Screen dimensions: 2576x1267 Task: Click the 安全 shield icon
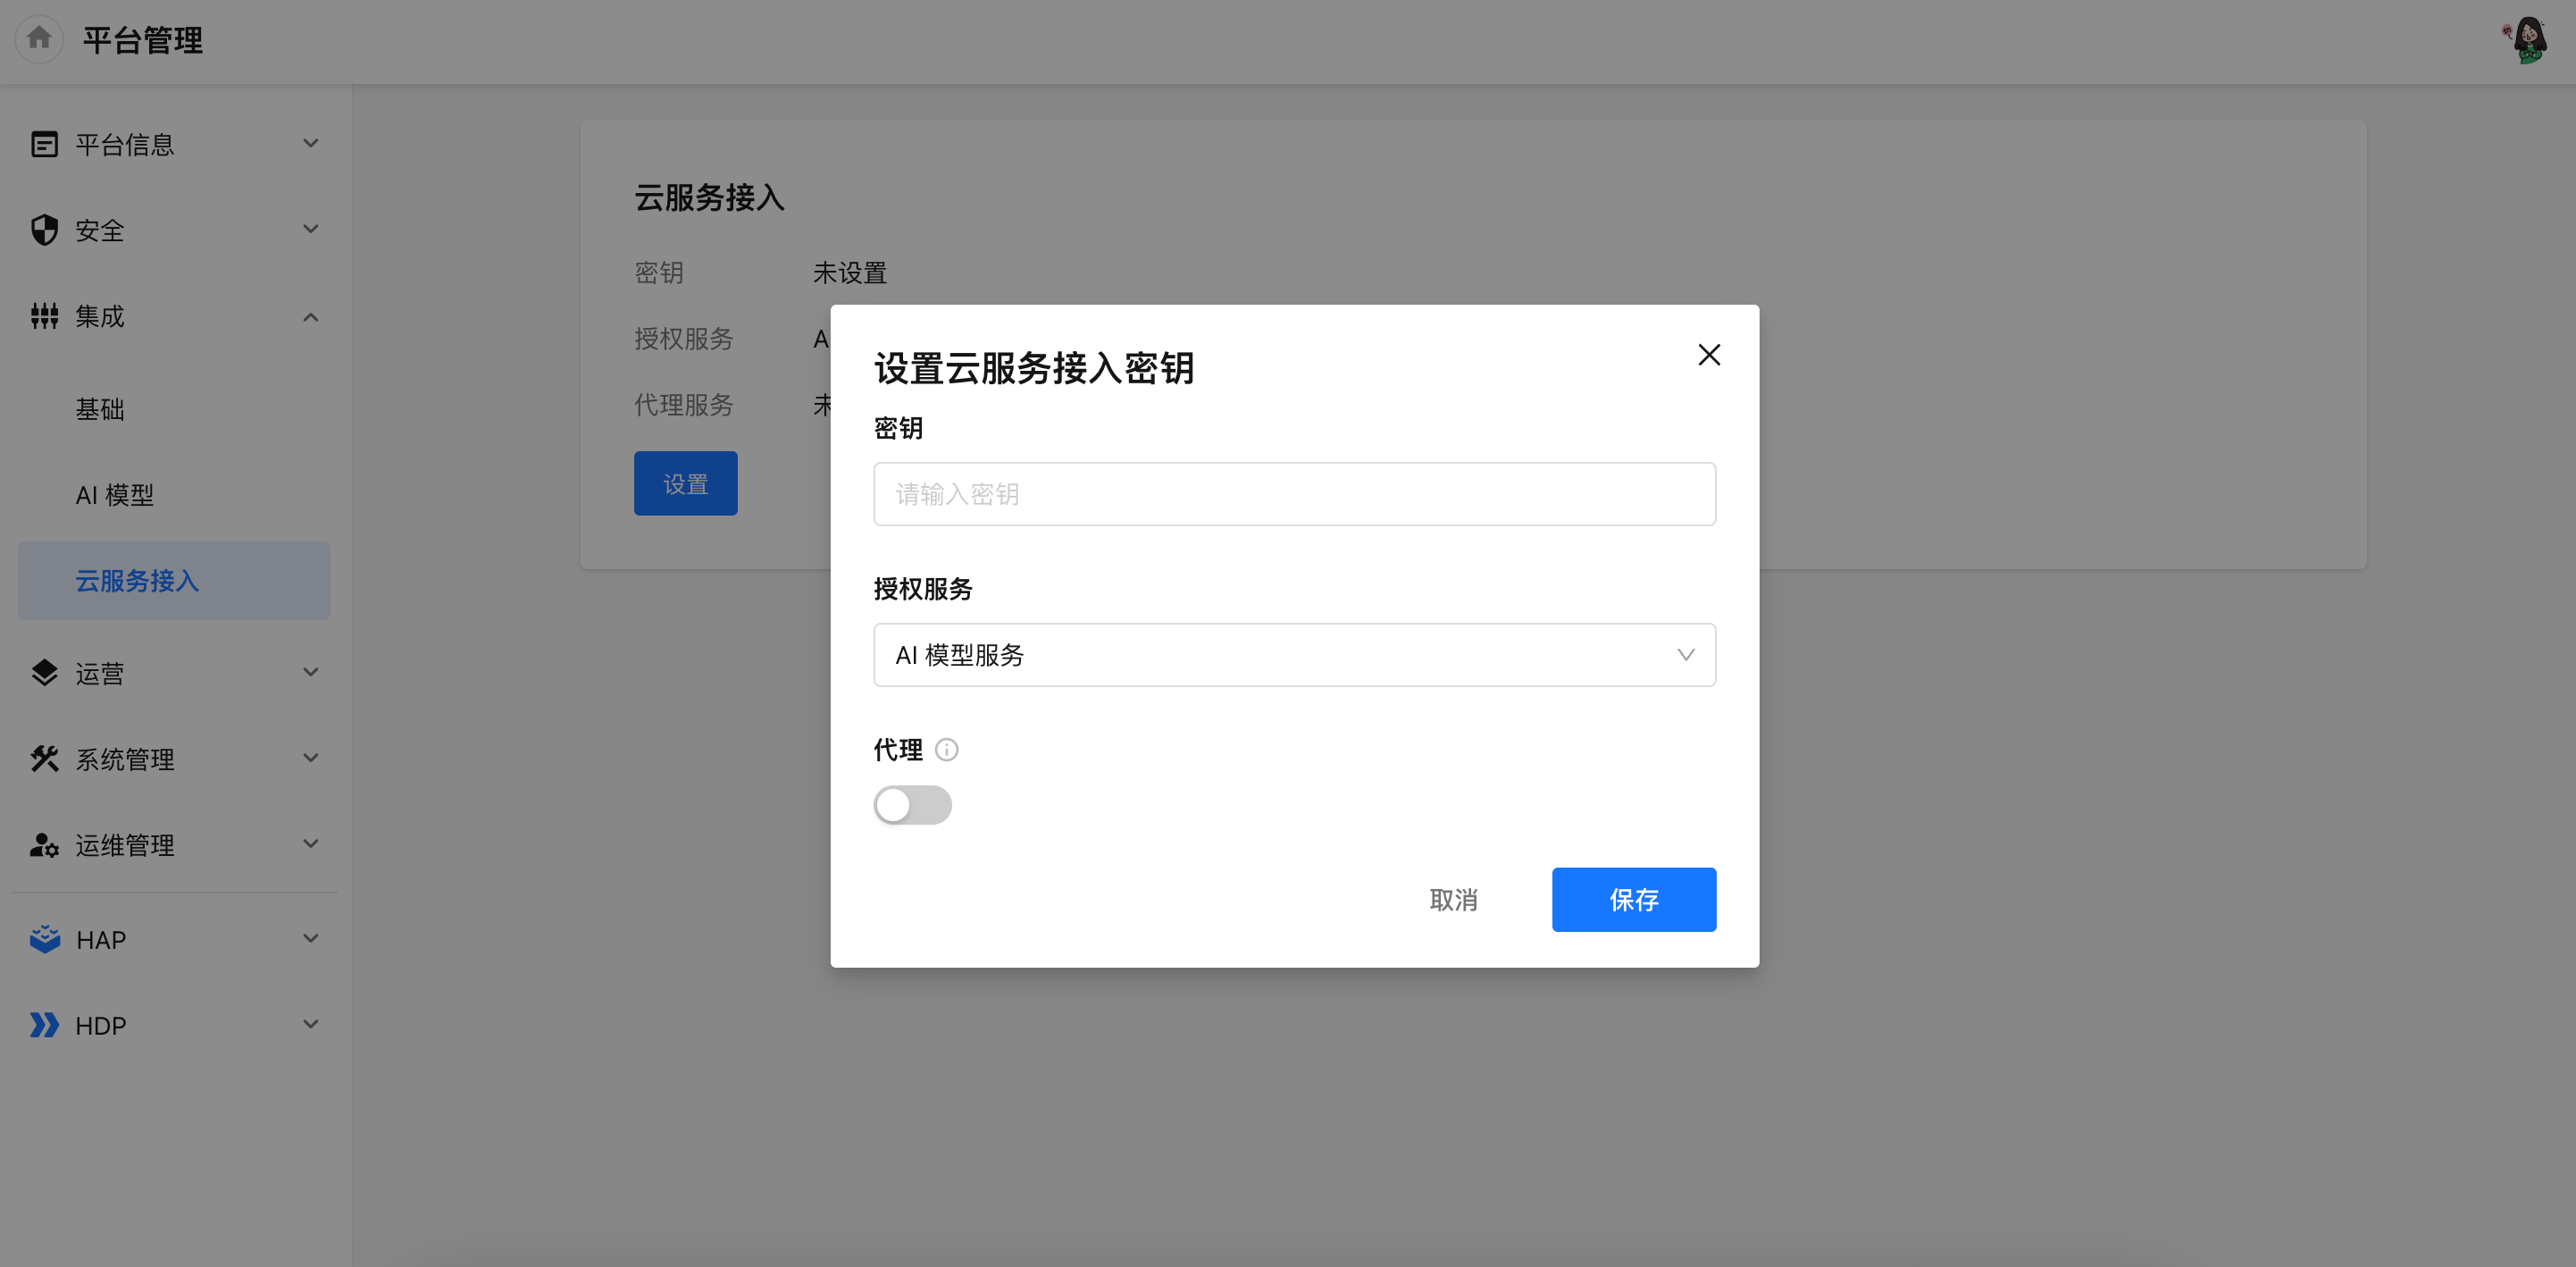tap(44, 230)
